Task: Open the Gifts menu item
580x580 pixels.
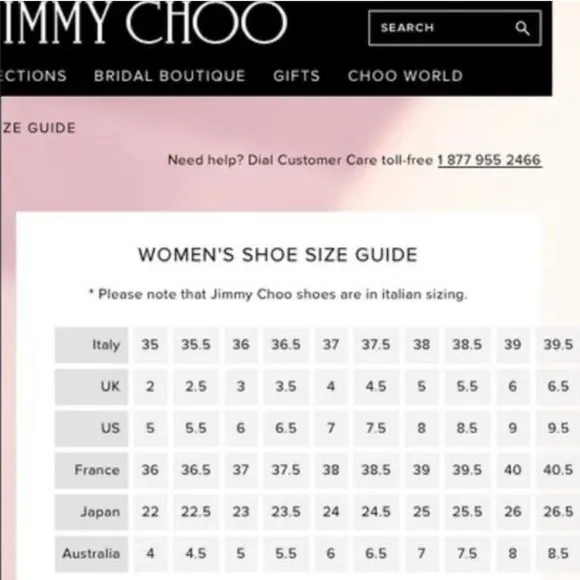Action: click(x=296, y=76)
